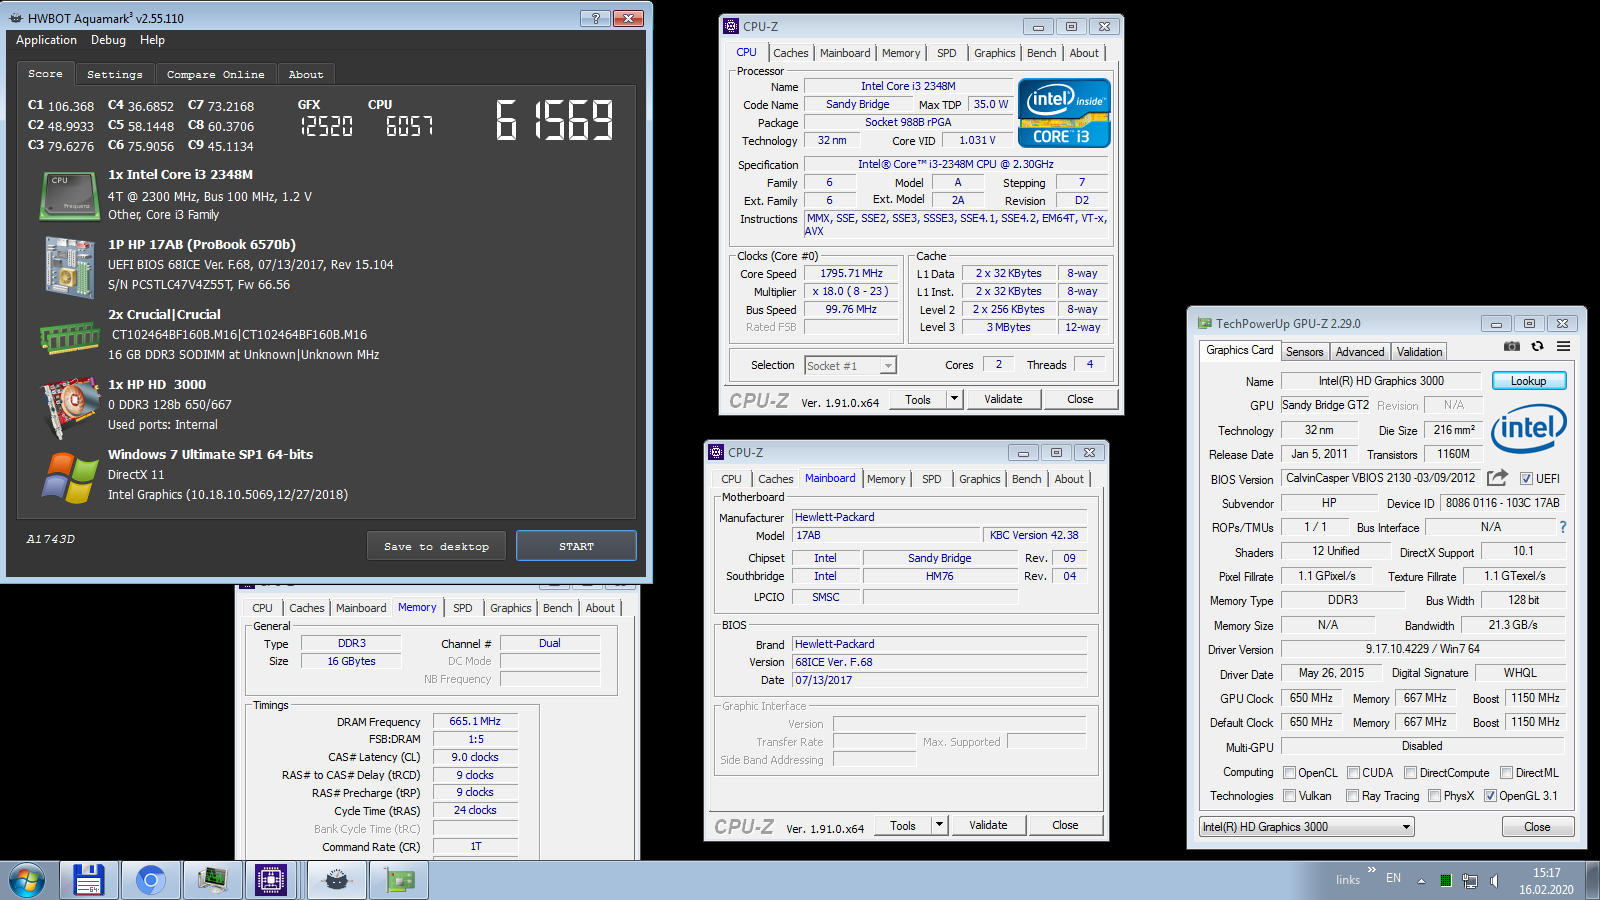This screenshot has width=1600, height=900.
Task: Click the EN language indicator
Action: point(1393,878)
